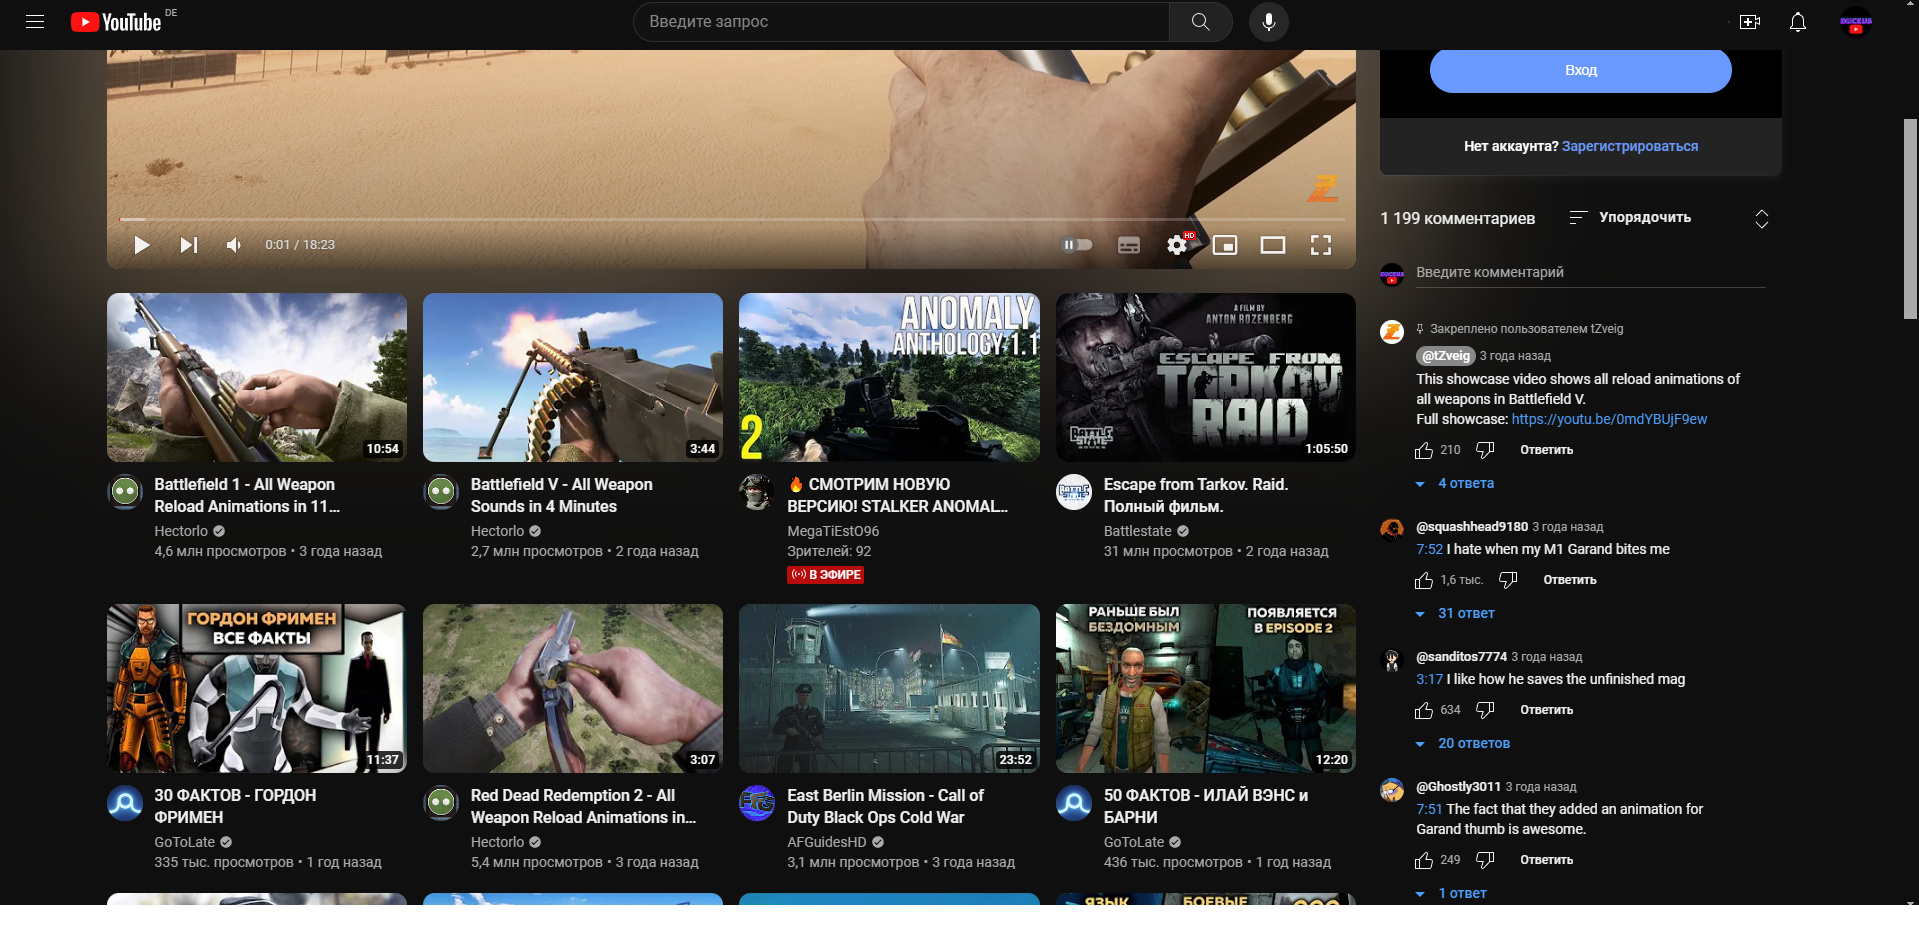Open 50 ФАКТОВ Илай Вэнс video title

click(1205, 806)
